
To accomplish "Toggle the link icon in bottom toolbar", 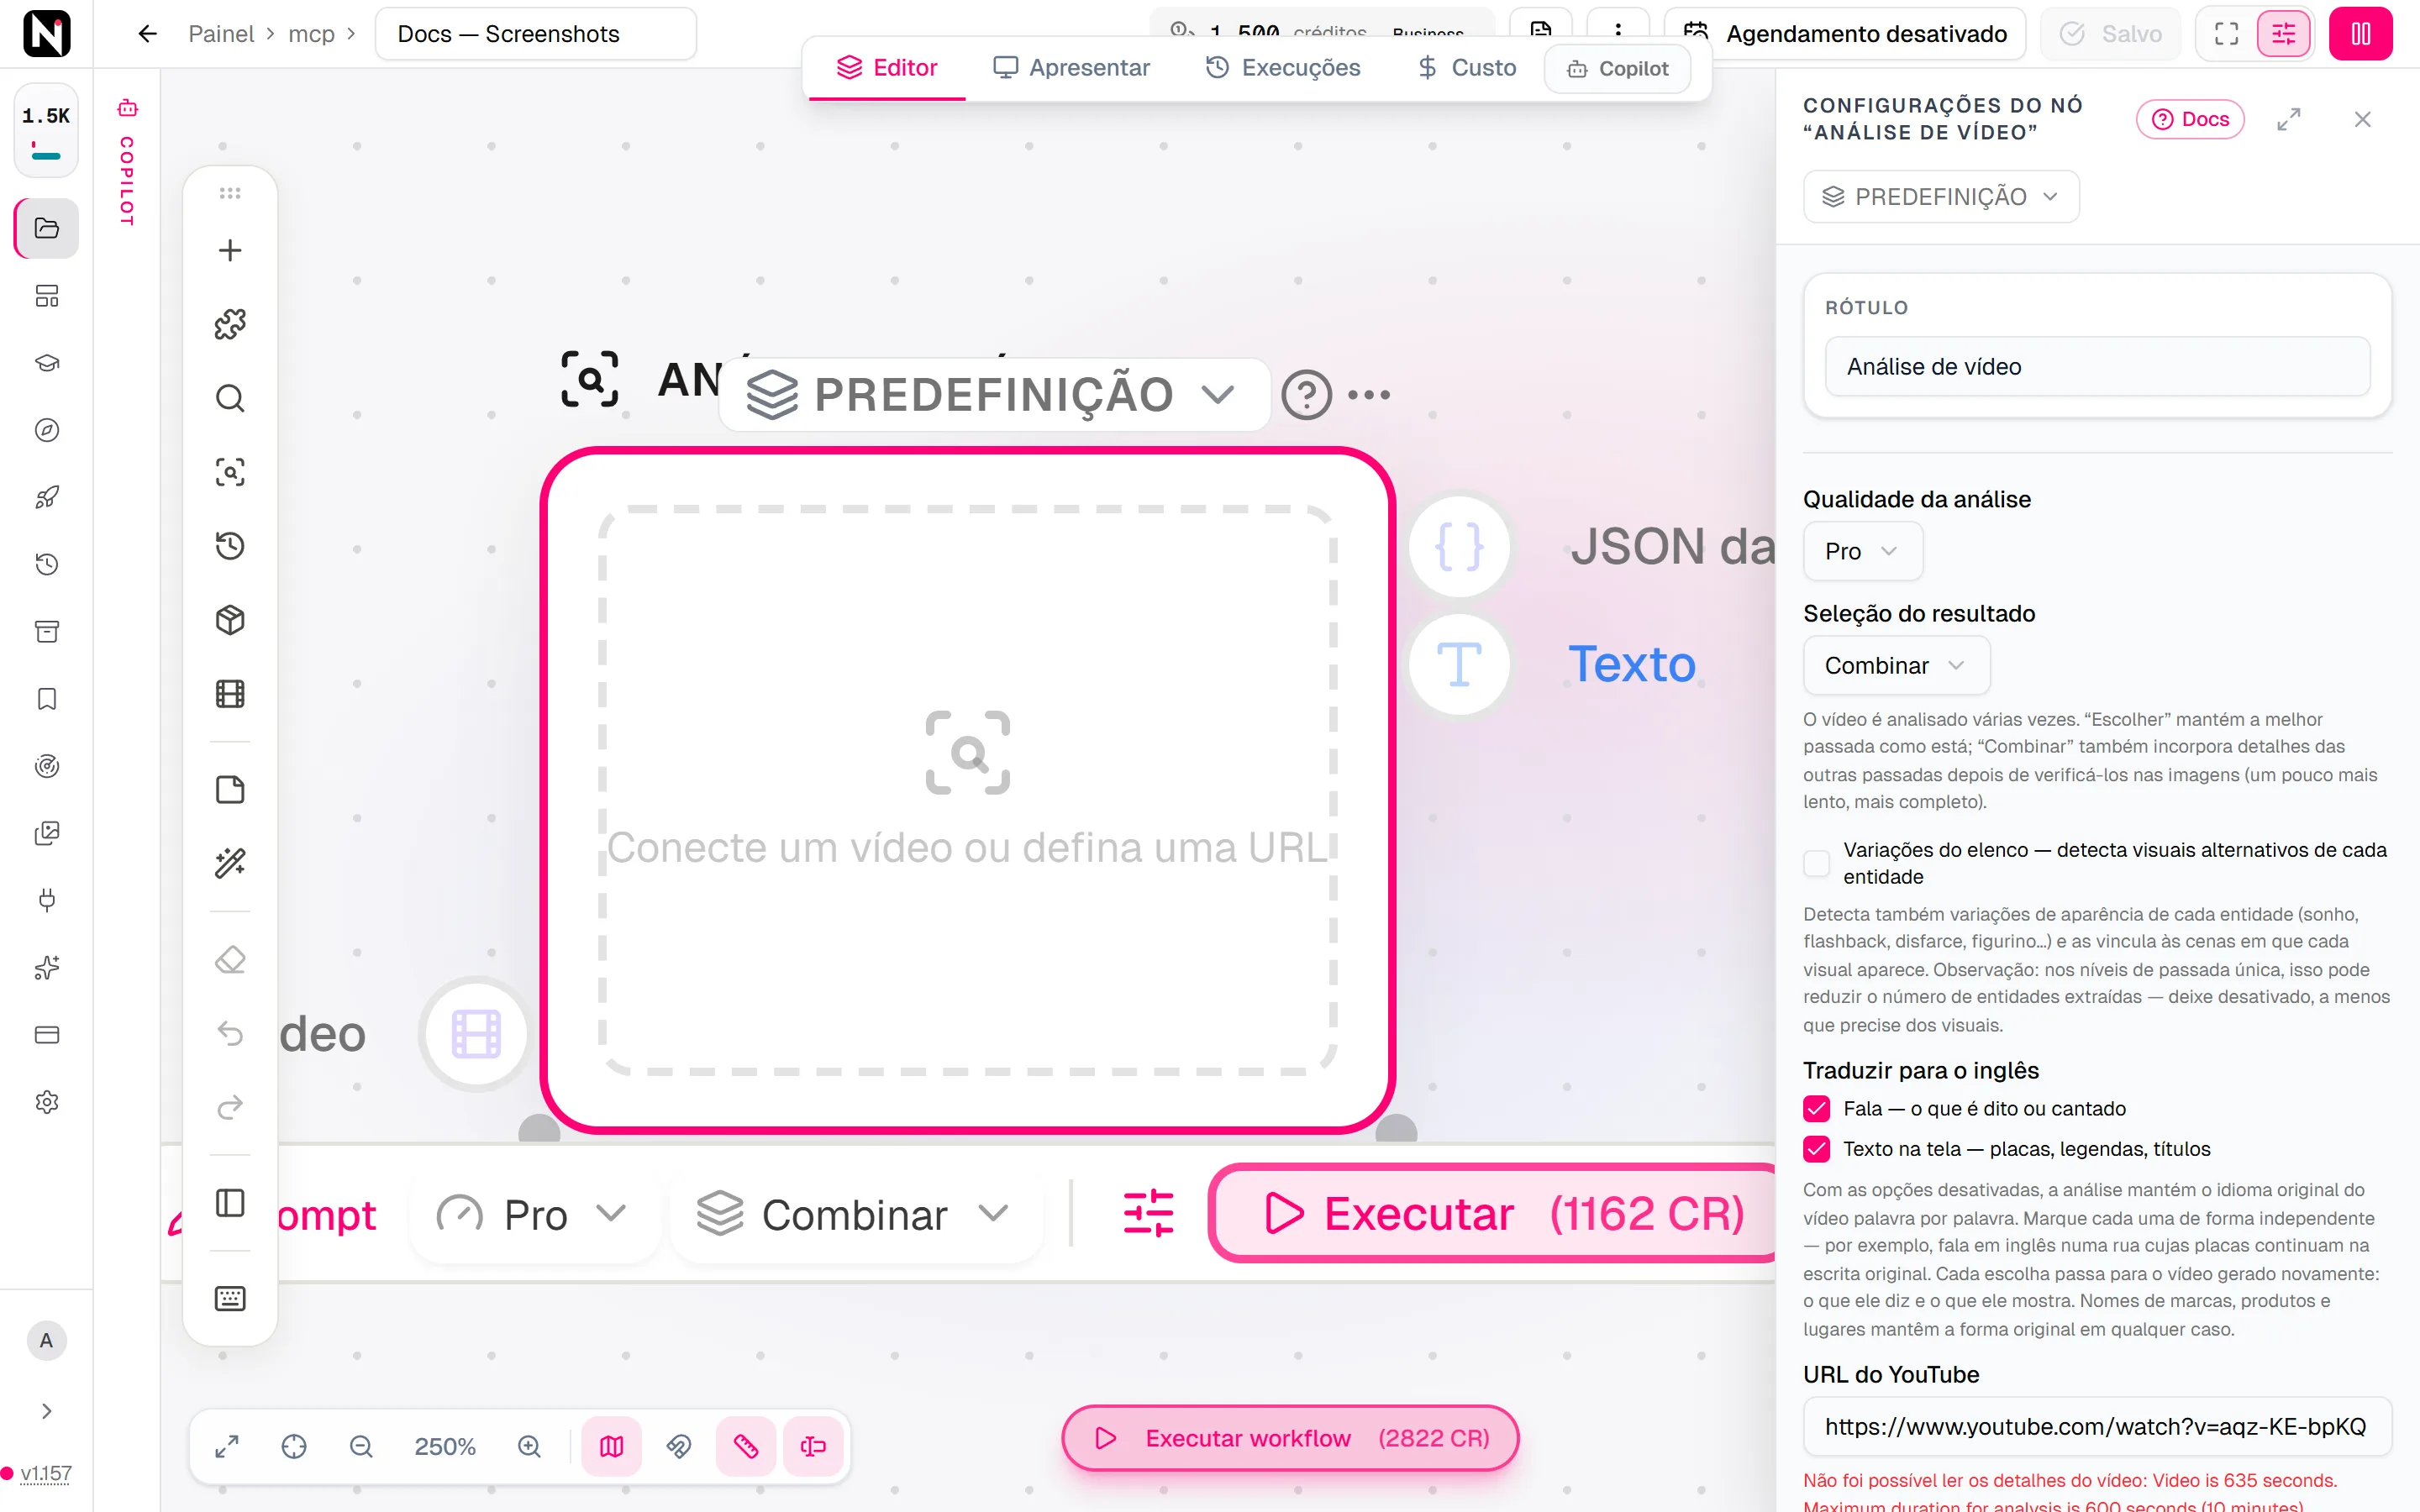I will point(679,1446).
